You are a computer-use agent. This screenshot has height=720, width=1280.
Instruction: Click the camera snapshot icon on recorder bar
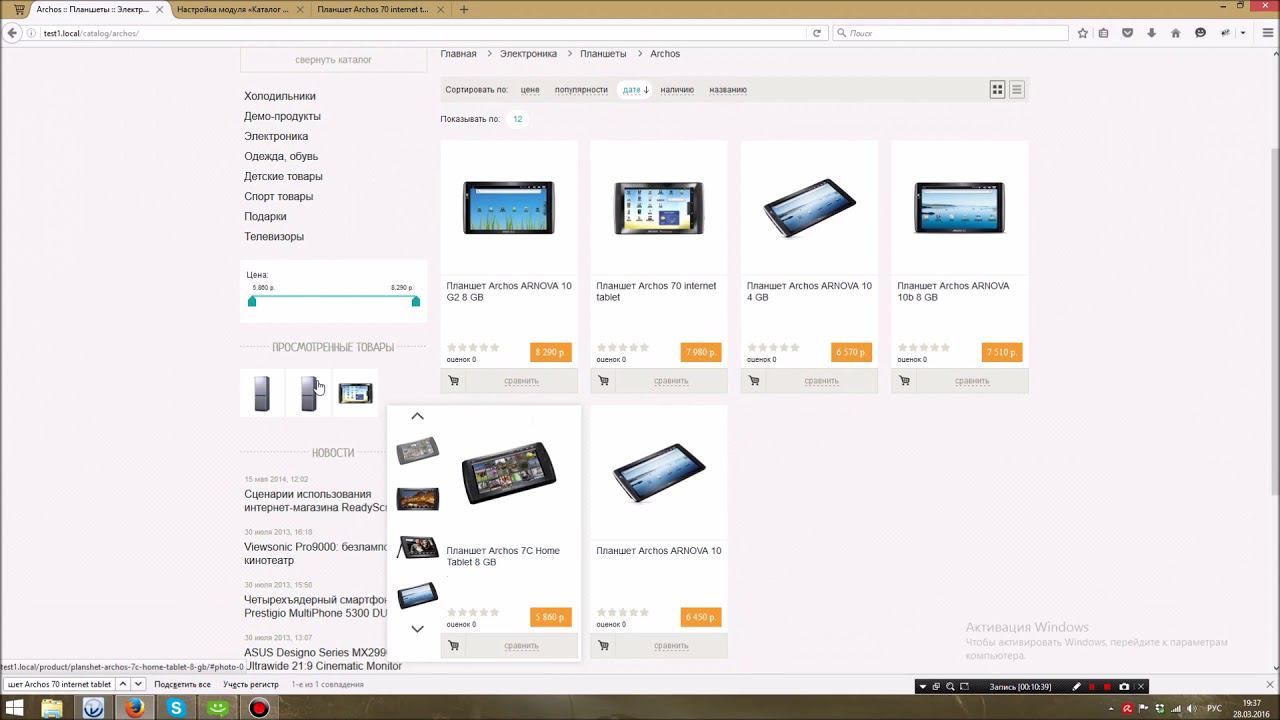click(x=1124, y=687)
